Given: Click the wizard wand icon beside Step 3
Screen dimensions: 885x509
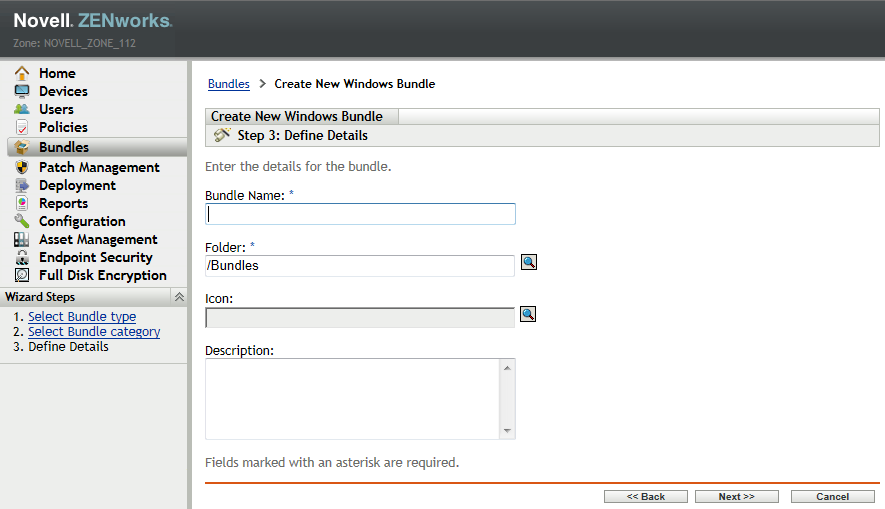Looking at the screenshot, I should [x=222, y=135].
